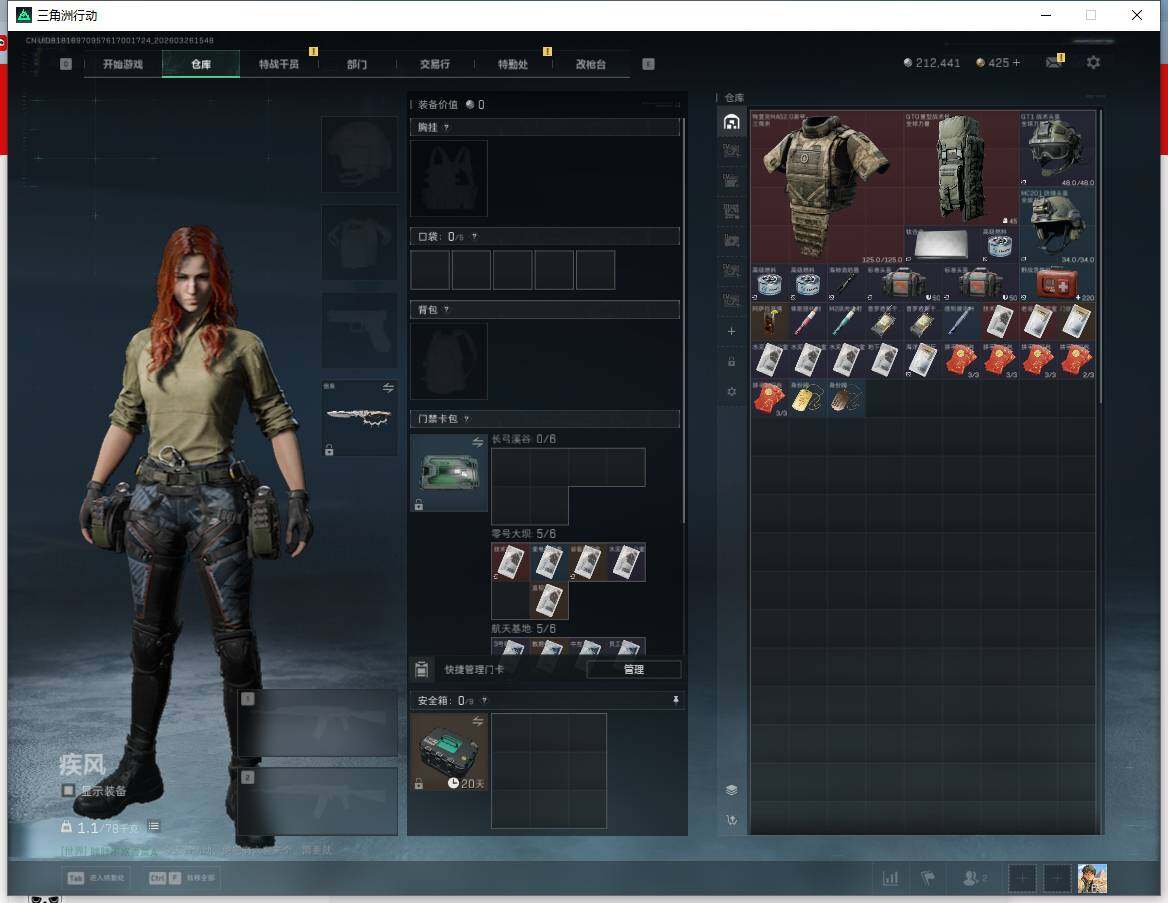The width and height of the screenshot is (1168, 903).
Task: Select the red medical kit item
Action: click(1057, 284)
